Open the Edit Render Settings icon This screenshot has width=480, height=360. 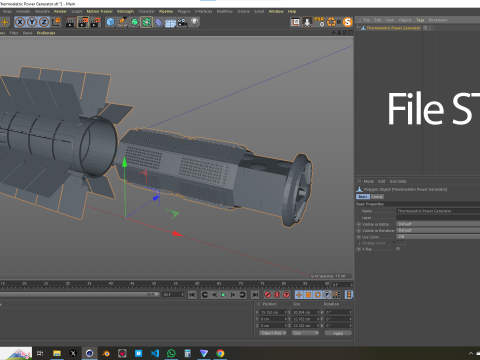pyautogui.click(x=95, y=22)
